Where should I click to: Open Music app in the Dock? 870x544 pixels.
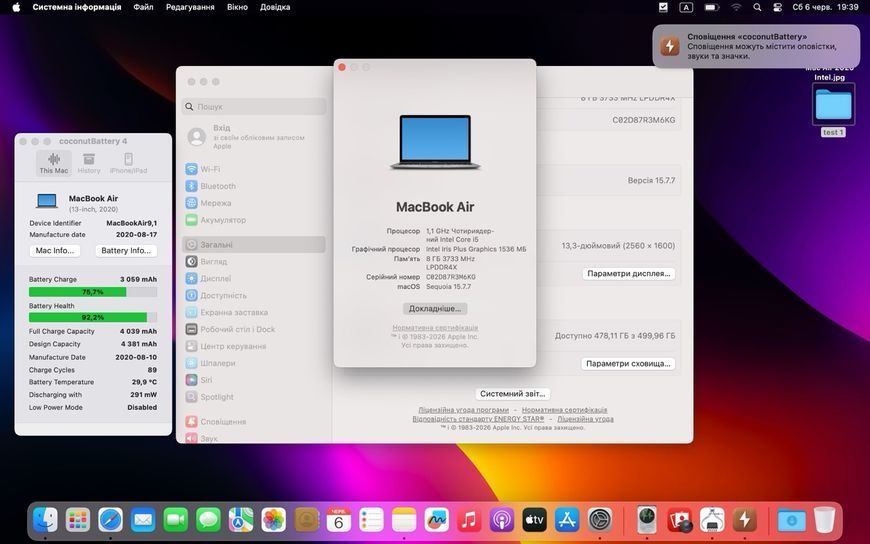(469, 520)
